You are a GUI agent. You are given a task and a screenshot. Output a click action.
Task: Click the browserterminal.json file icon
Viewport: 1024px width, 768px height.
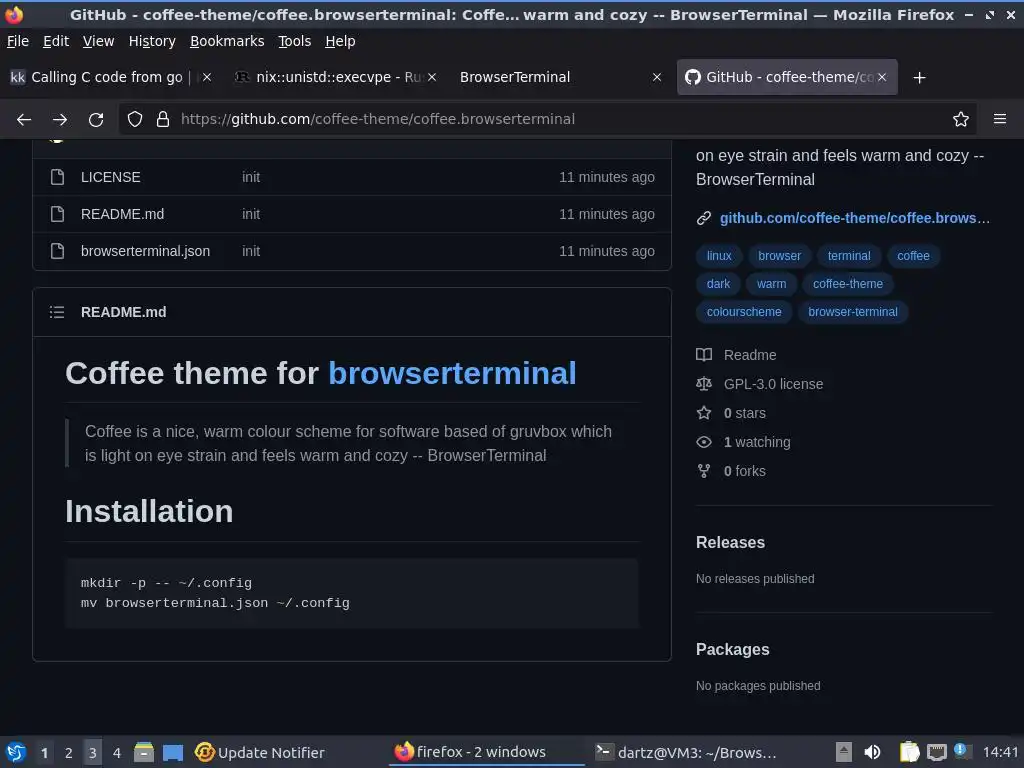pyautogui.click(x=57, y=251)
